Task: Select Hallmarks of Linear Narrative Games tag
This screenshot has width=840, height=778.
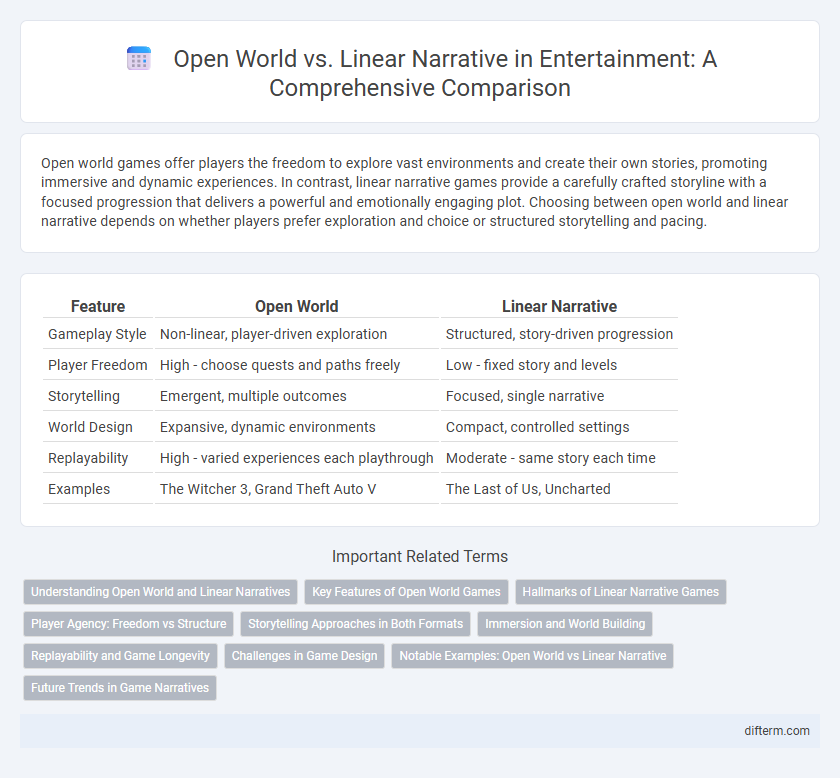Action: click(x=620, y=592)
